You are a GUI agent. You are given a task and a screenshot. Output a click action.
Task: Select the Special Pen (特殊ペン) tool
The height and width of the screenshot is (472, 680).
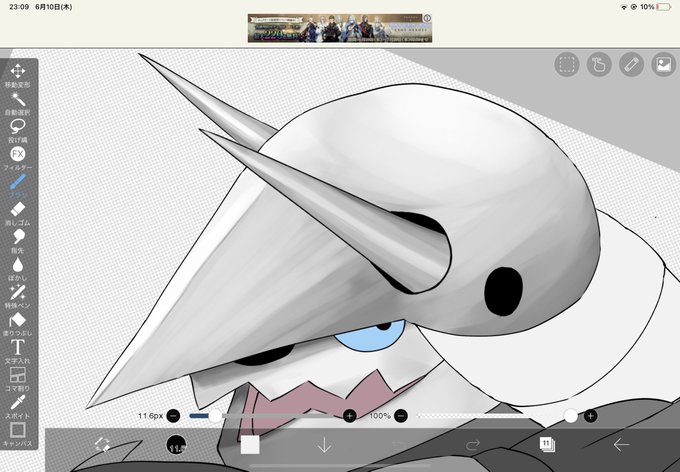click(x=17, y=296)
